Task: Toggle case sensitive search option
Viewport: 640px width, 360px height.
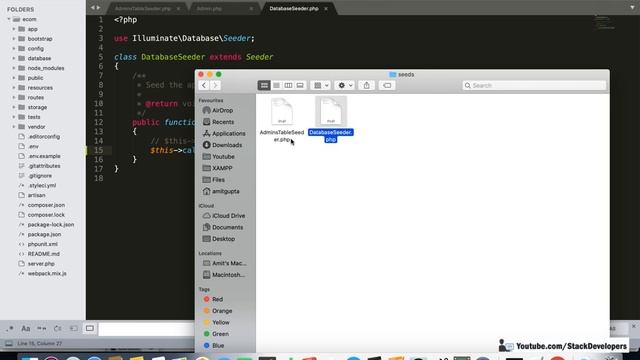Action: click(x=26, y=329)
